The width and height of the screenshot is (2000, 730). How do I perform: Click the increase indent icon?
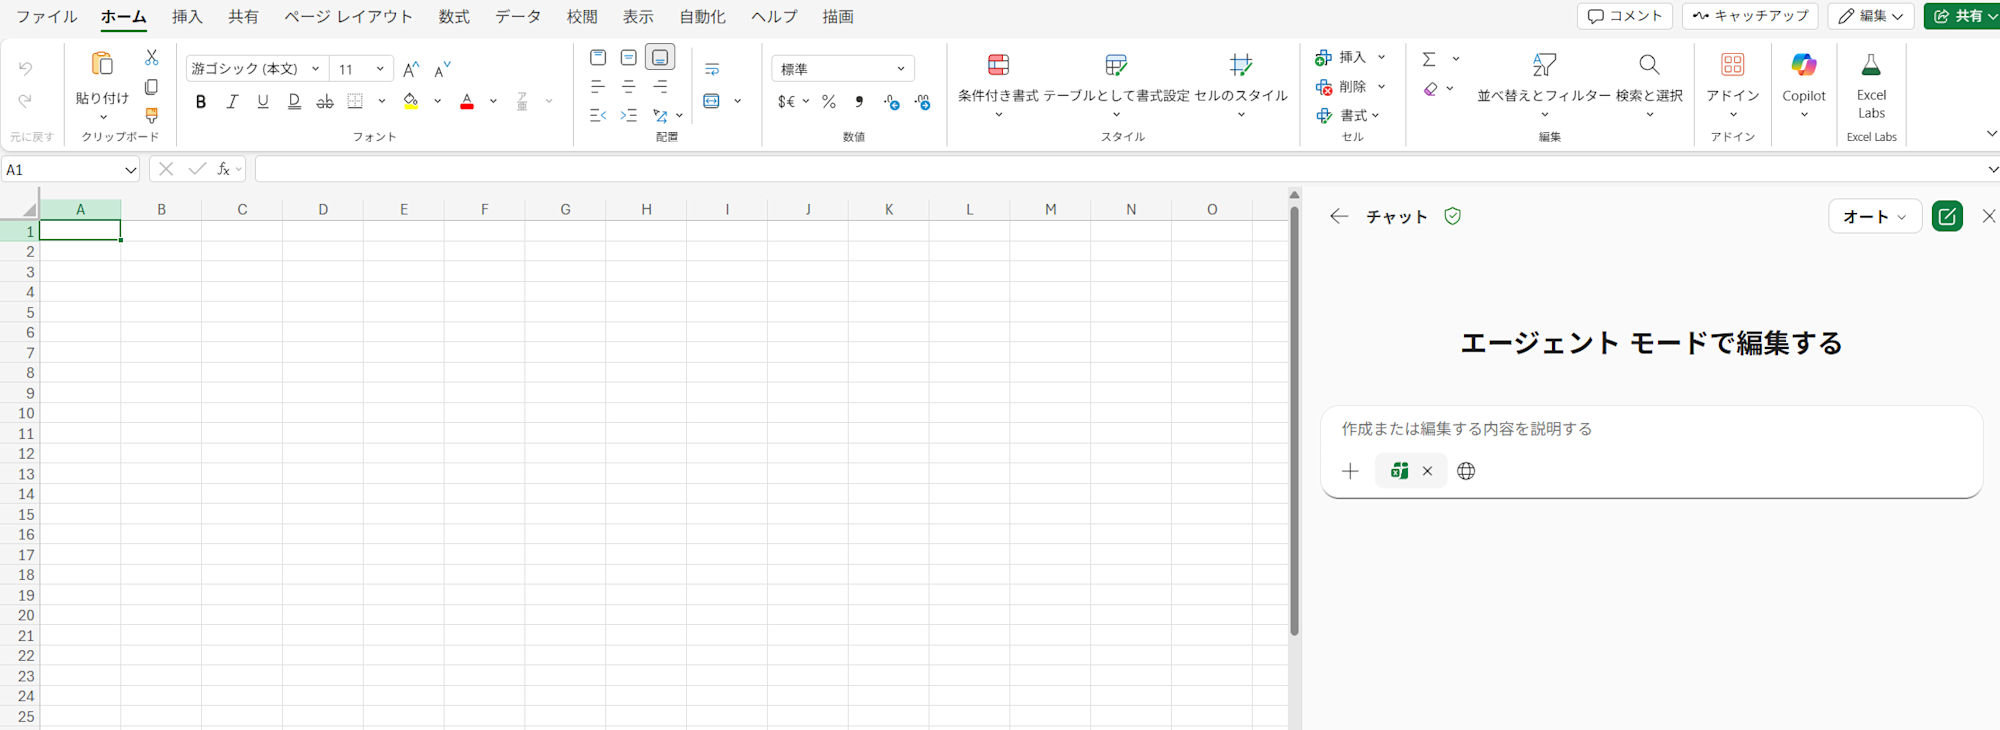tap(628, 115)
